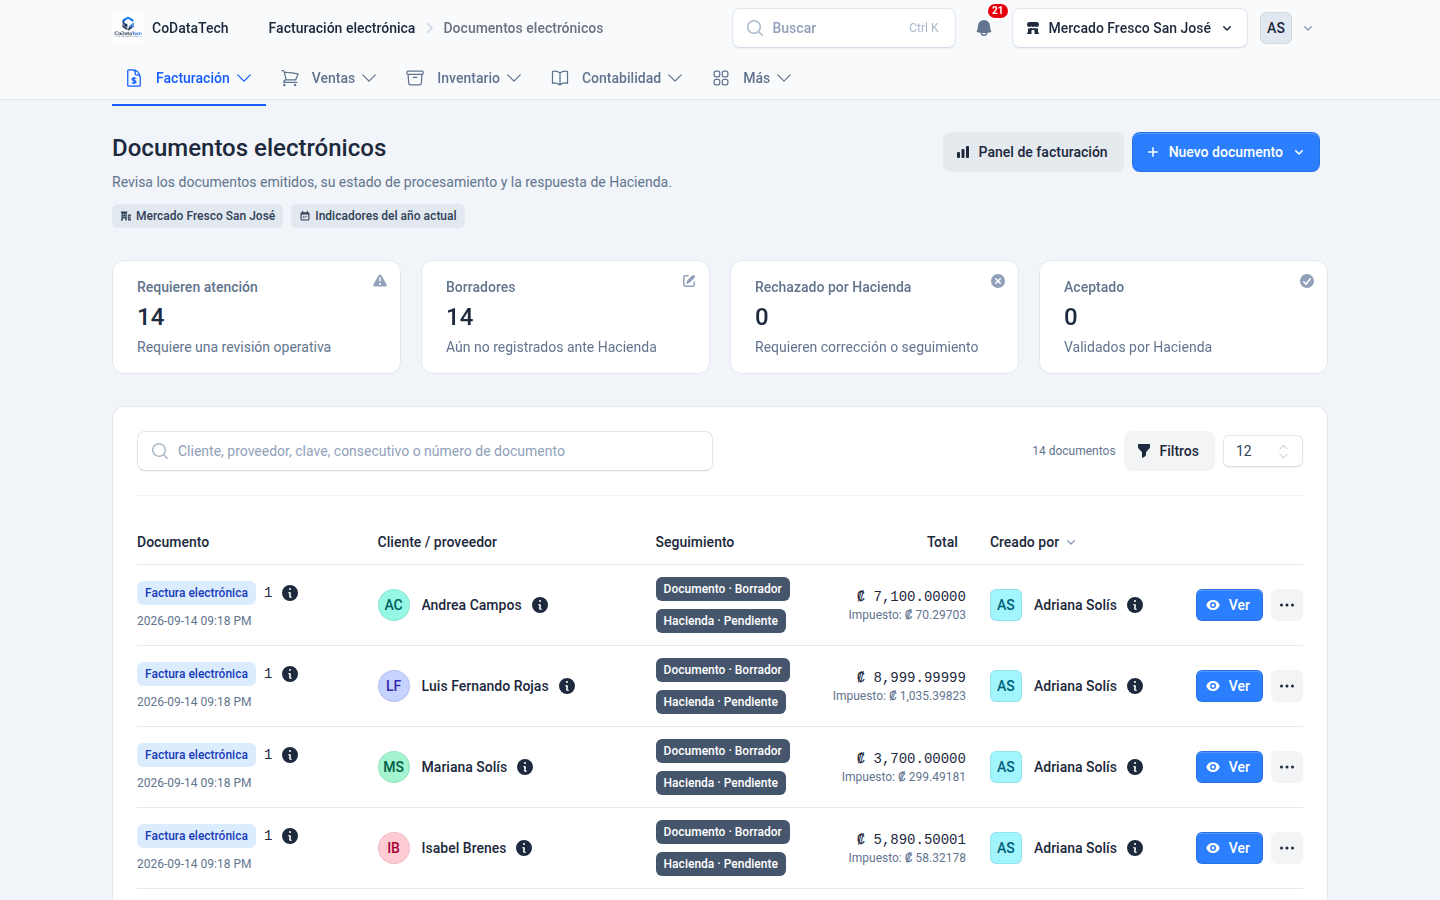Screen dimensions: 1440x900
Task: Focus the top Buscar search field
Action: 844,28
